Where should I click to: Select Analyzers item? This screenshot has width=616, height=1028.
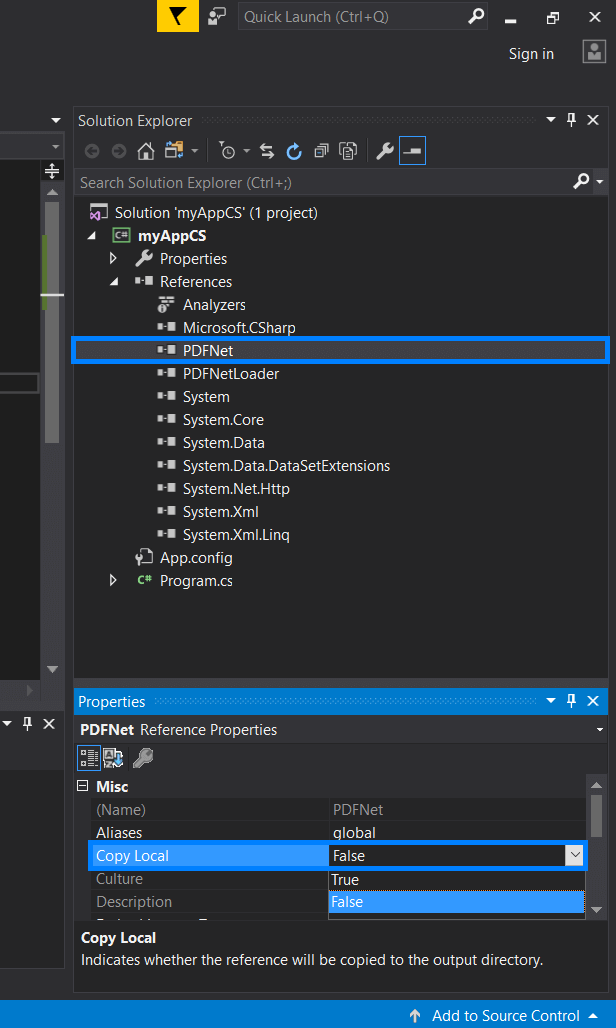click(x=214, y=305)
